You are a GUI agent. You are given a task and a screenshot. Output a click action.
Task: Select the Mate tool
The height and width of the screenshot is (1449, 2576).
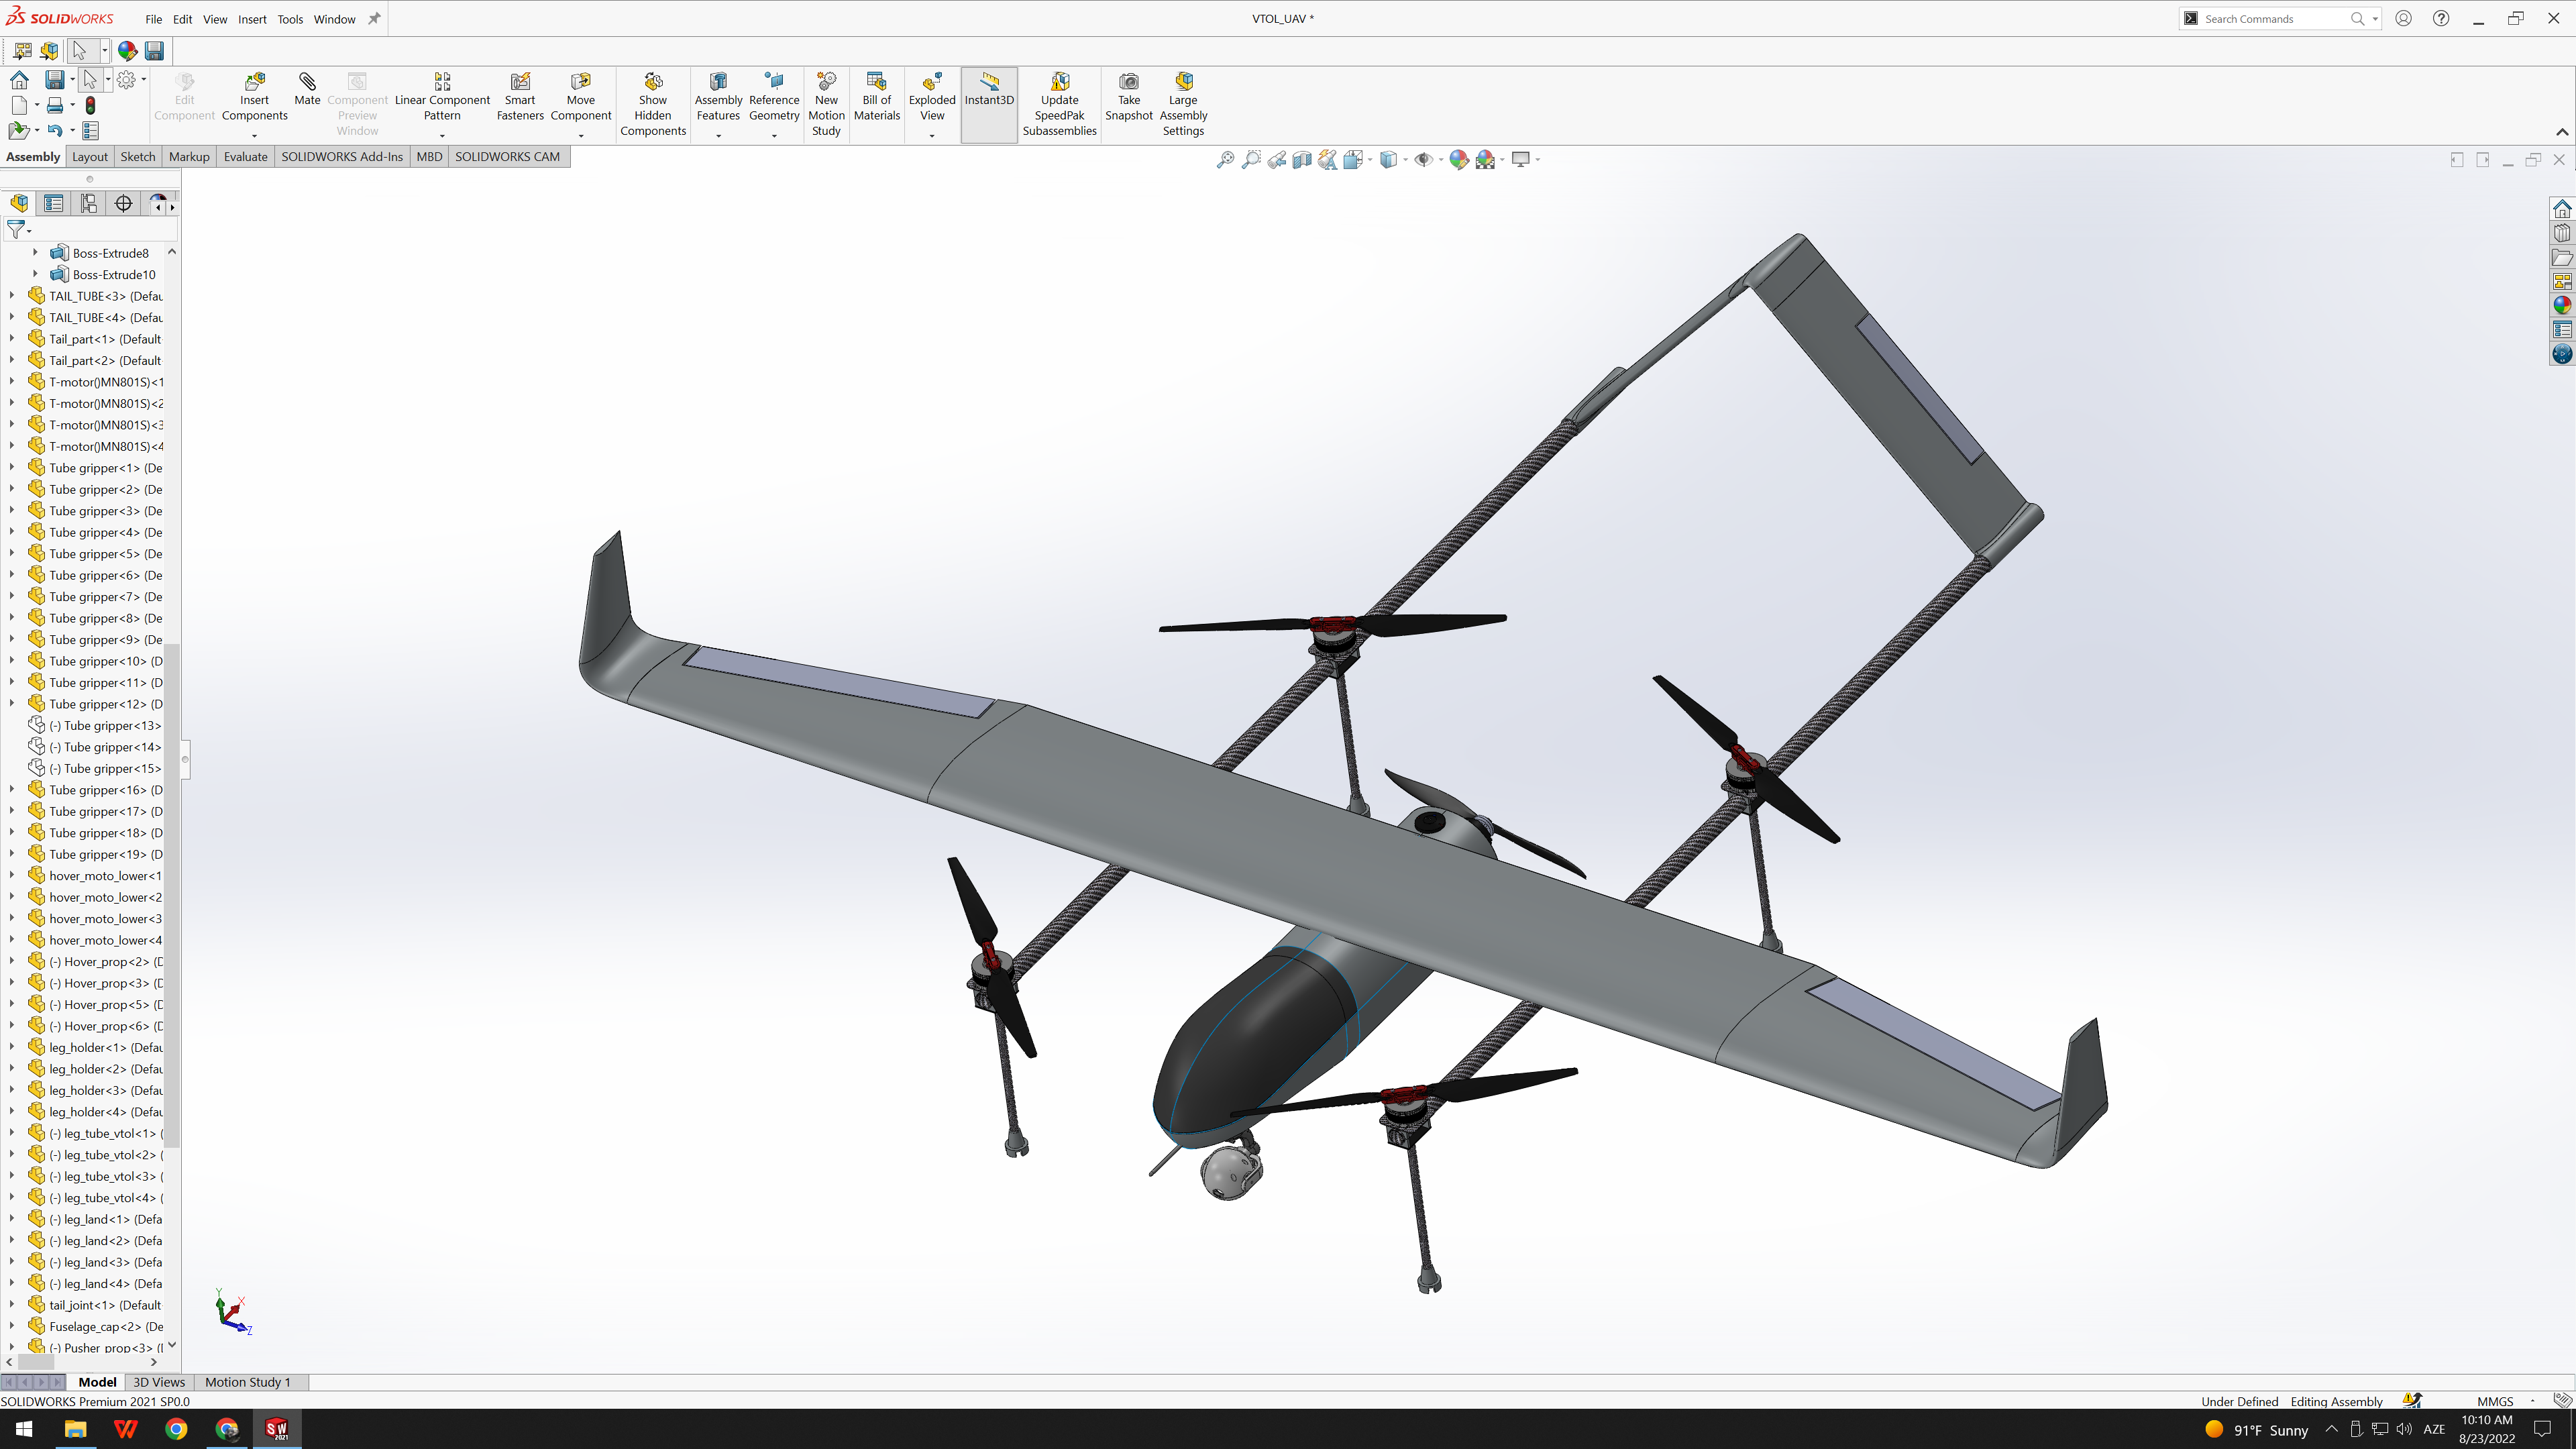coord(307,89)
